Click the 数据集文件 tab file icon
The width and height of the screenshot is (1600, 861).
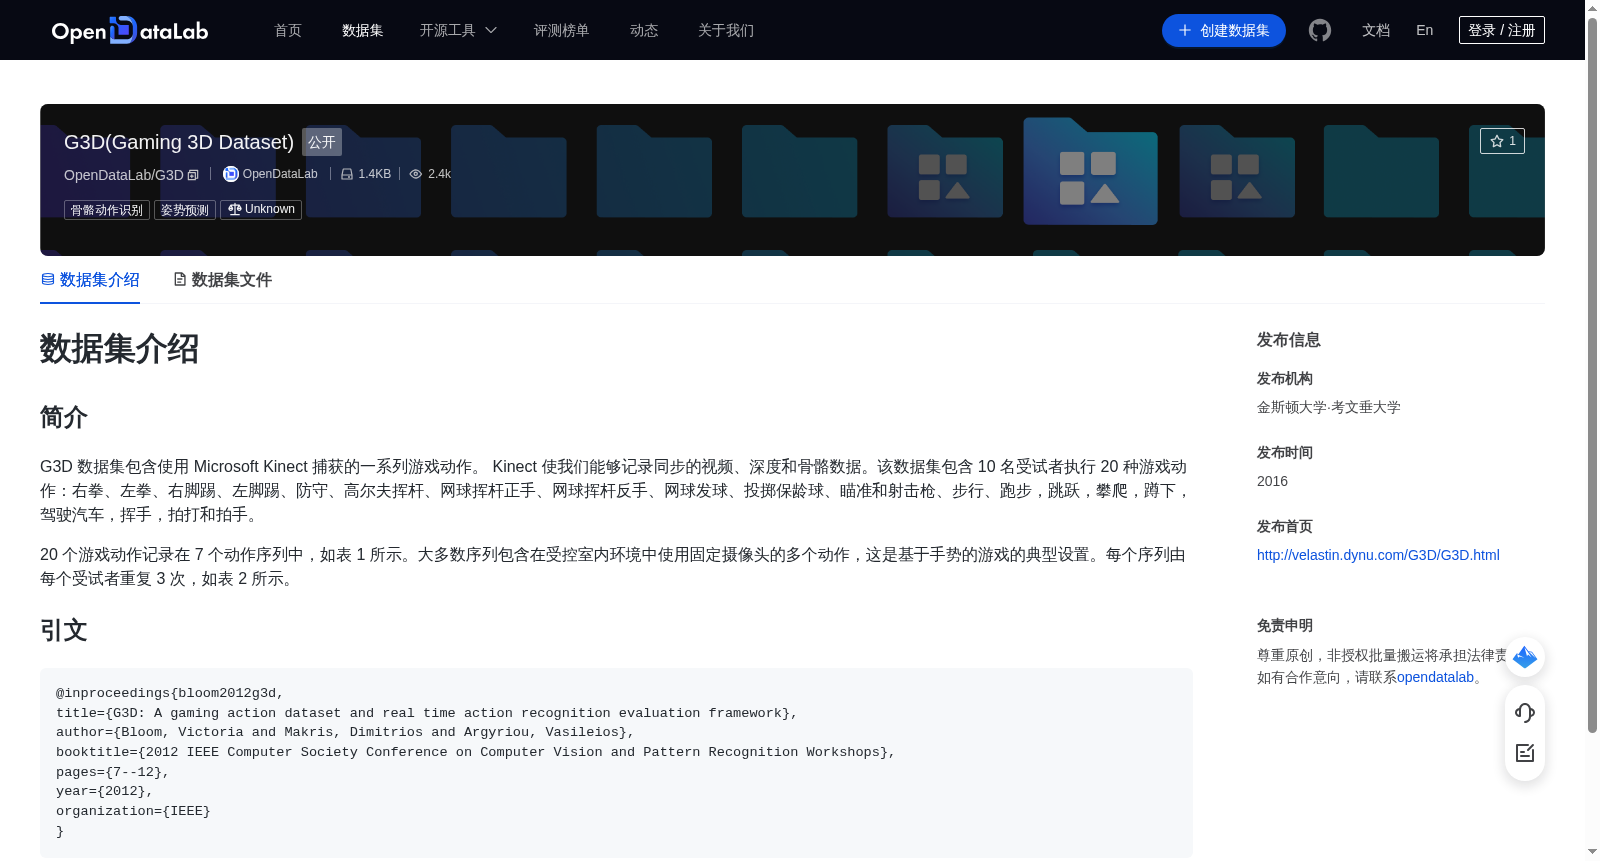coord(180,280)
